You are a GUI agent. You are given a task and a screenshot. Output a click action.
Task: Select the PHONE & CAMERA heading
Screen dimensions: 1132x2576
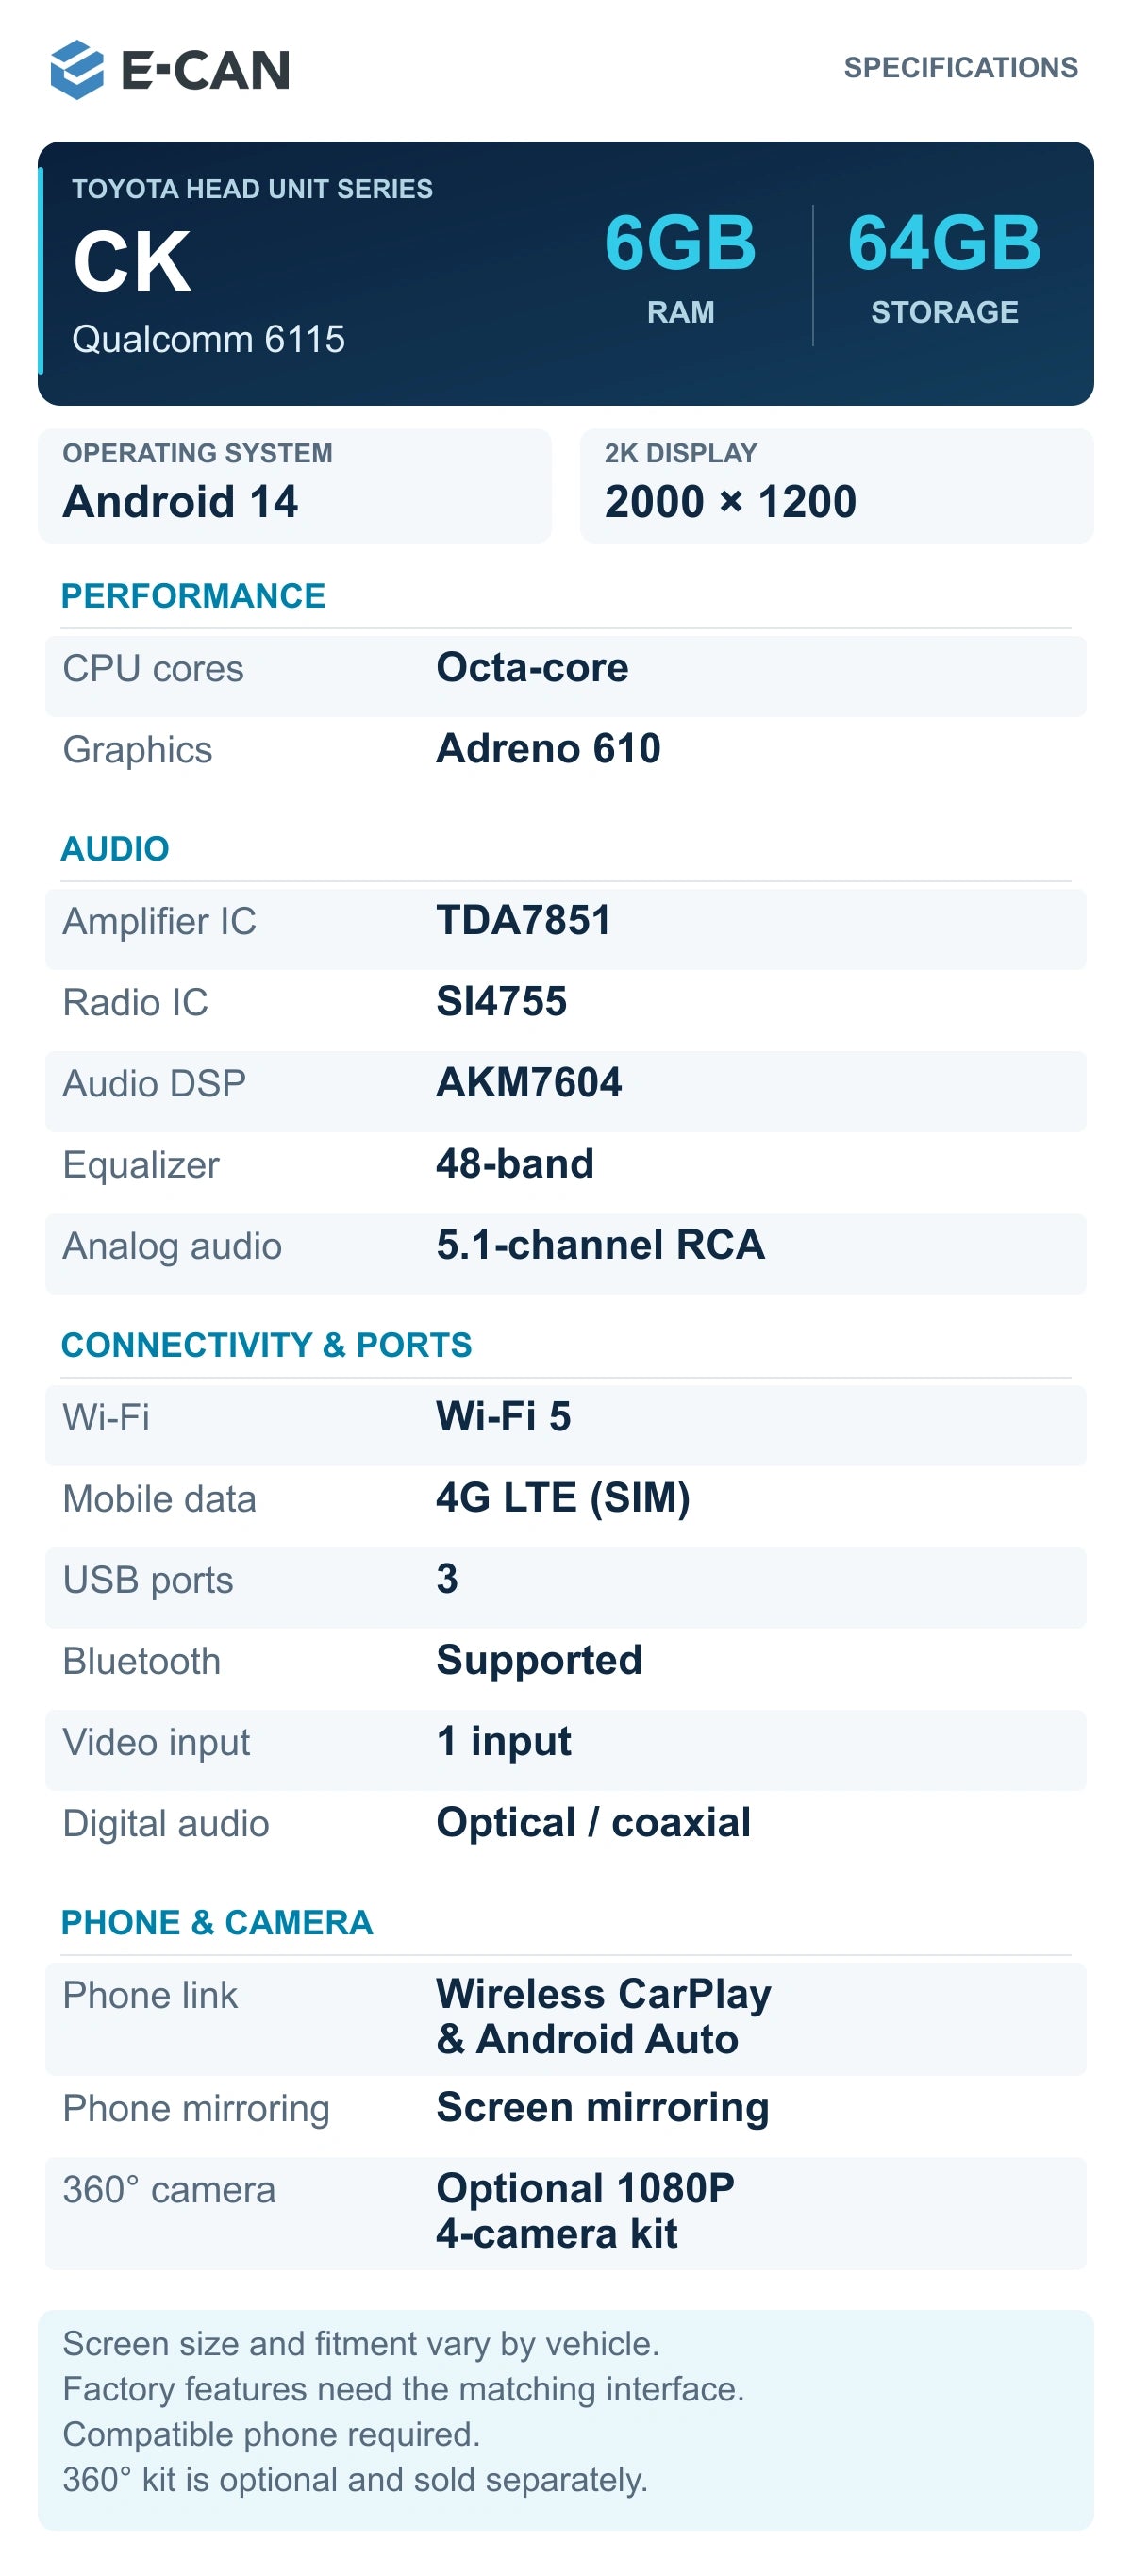click(217, 1922)
